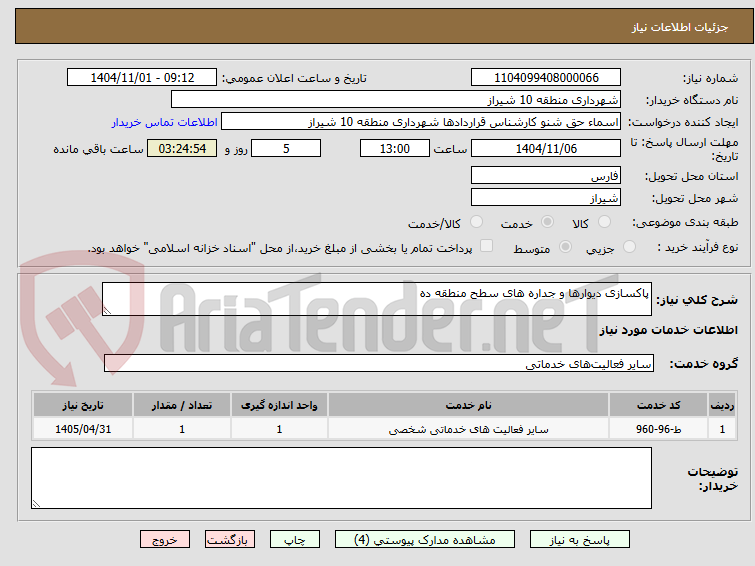Screen dimensions: 755x566
Task: Click the resize handle of توضیحات خریدار textarea
Action: click(36, 504)
